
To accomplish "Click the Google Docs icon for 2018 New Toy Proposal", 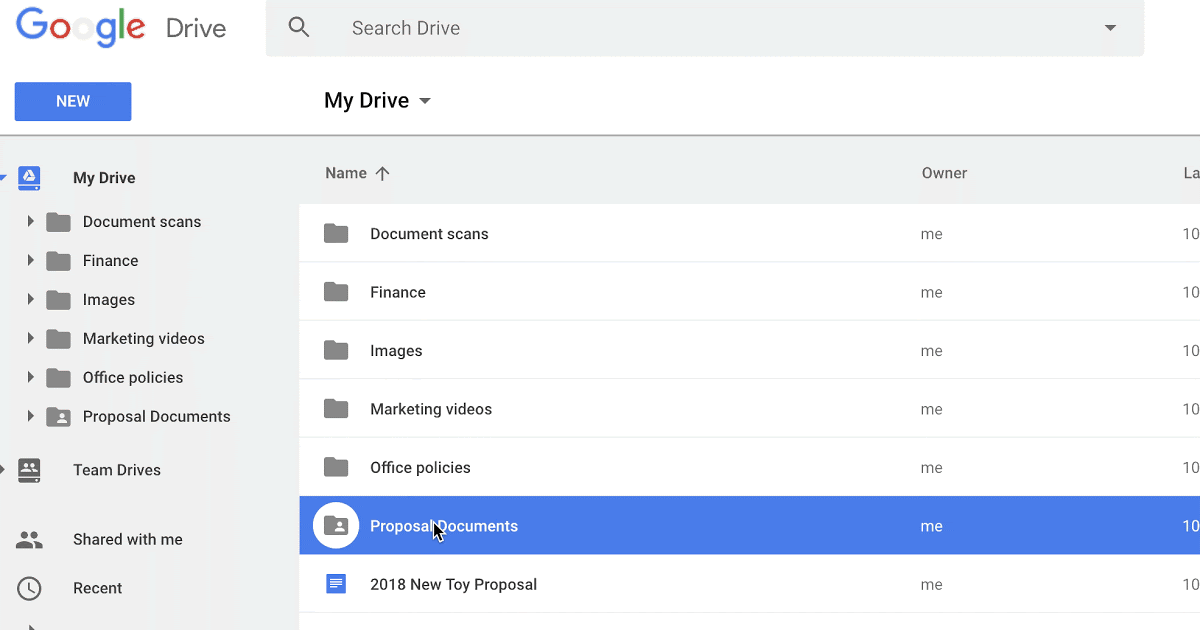I will (336, 584).
